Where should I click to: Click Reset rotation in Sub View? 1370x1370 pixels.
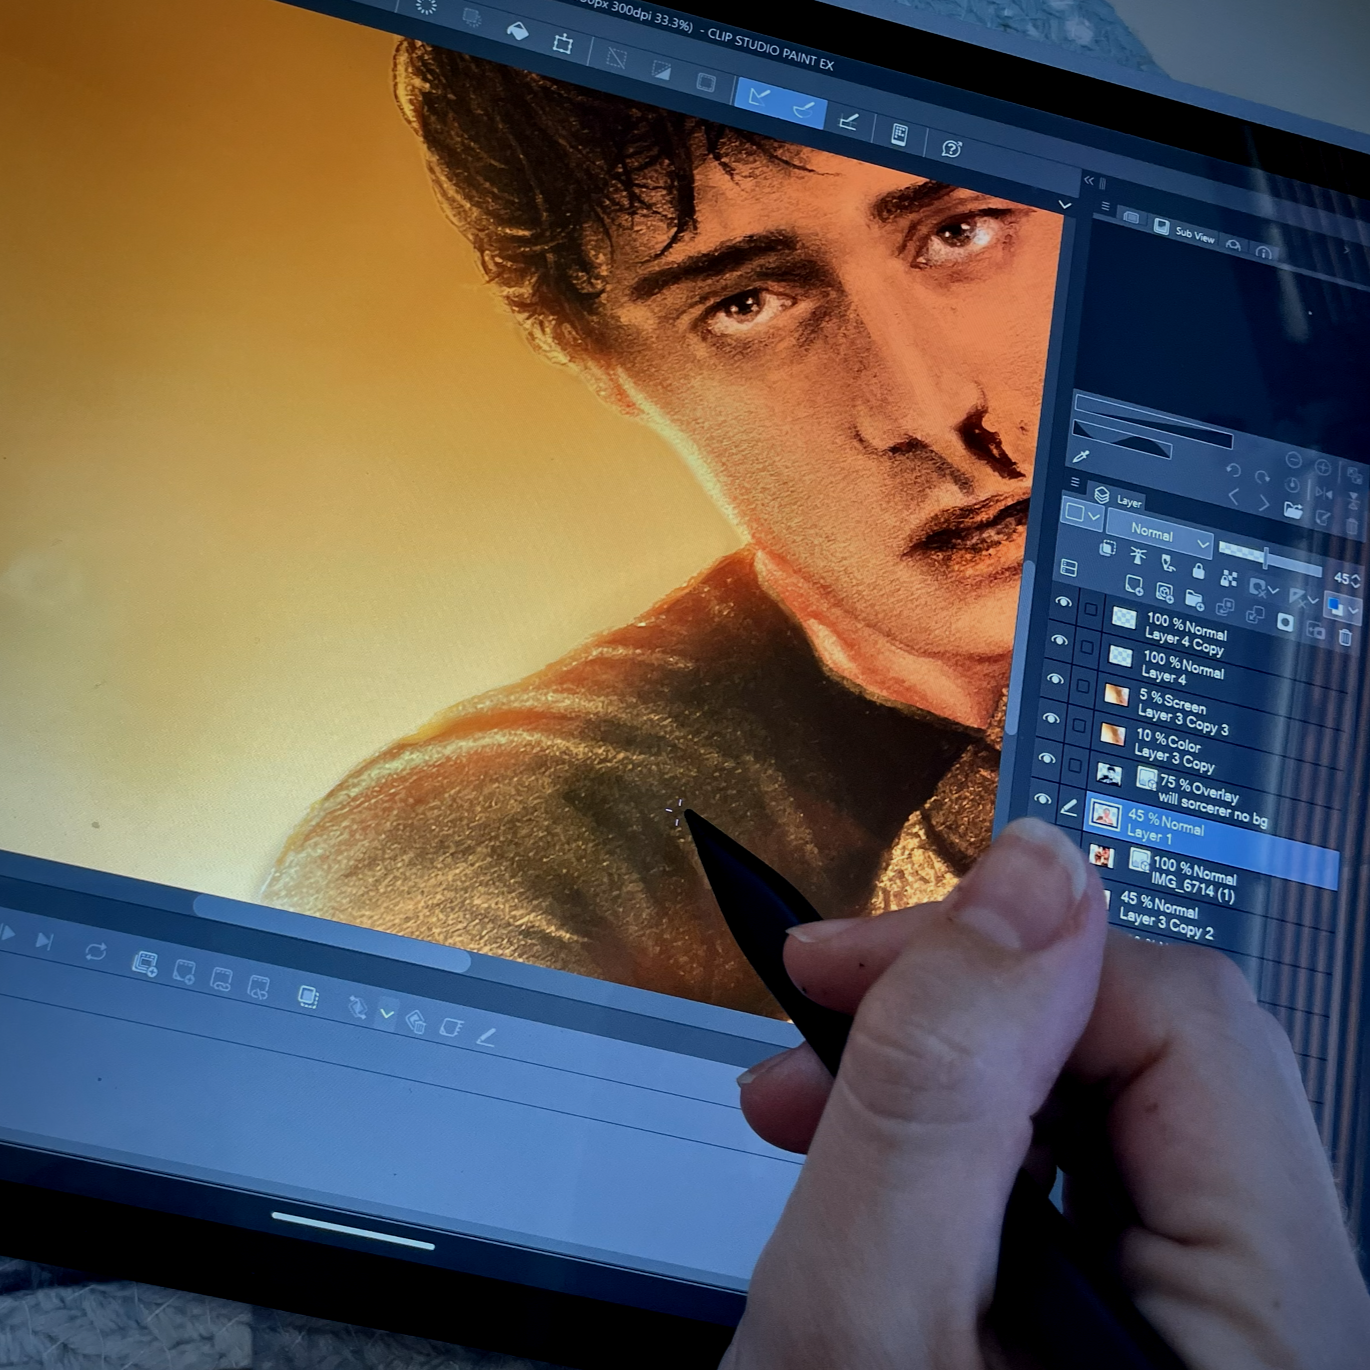click(1292, 486)
